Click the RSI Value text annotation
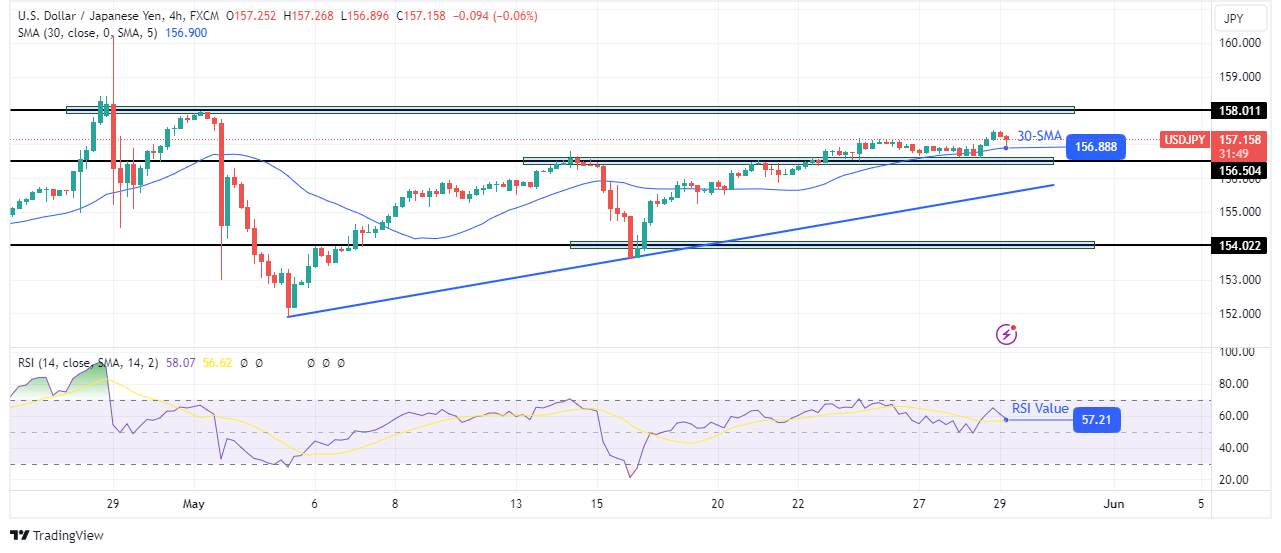This screenshot has width=1281, height=553. tap(1040, 408)
